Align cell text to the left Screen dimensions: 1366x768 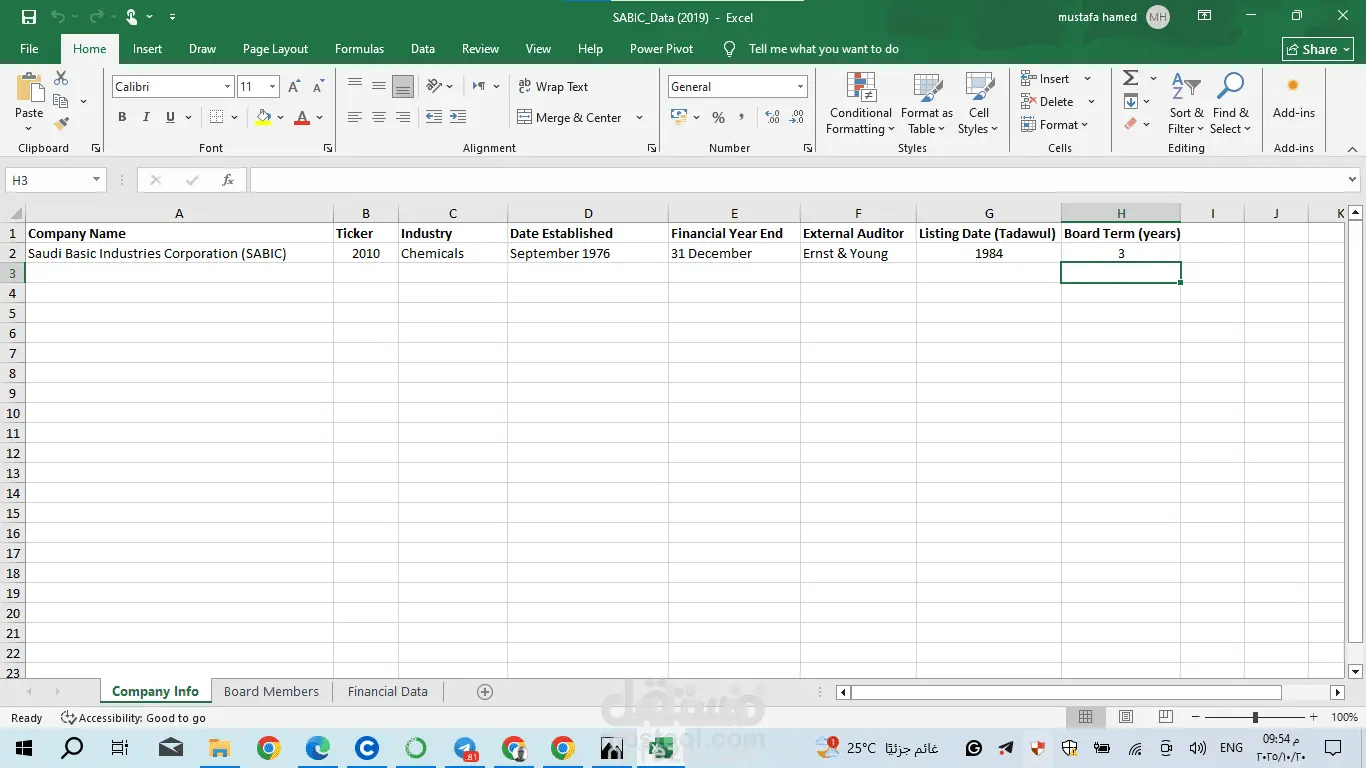(355, 117)
